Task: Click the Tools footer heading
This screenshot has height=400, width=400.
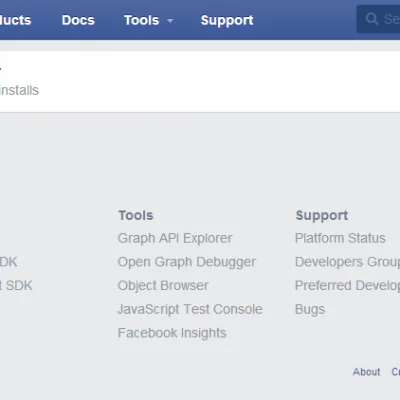Action: click(136, 215)
